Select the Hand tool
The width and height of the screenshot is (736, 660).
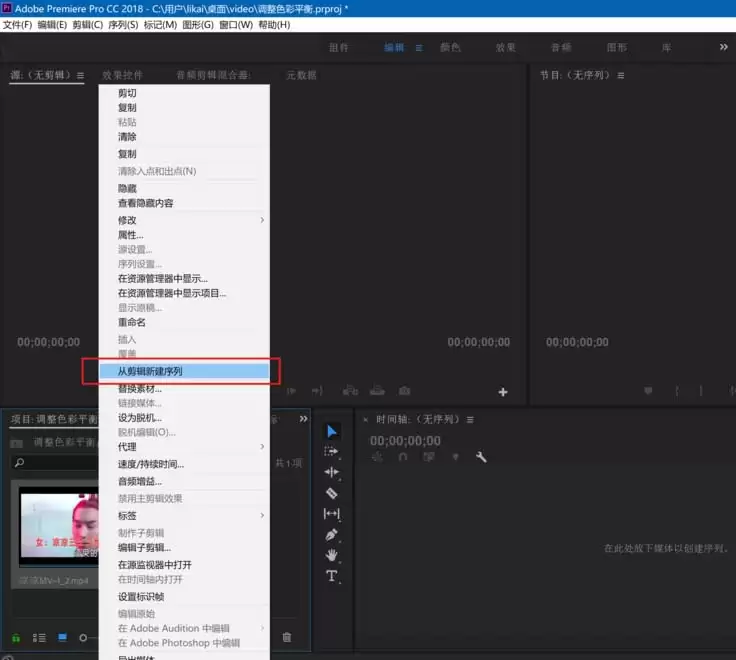click(x=332, y=555)
